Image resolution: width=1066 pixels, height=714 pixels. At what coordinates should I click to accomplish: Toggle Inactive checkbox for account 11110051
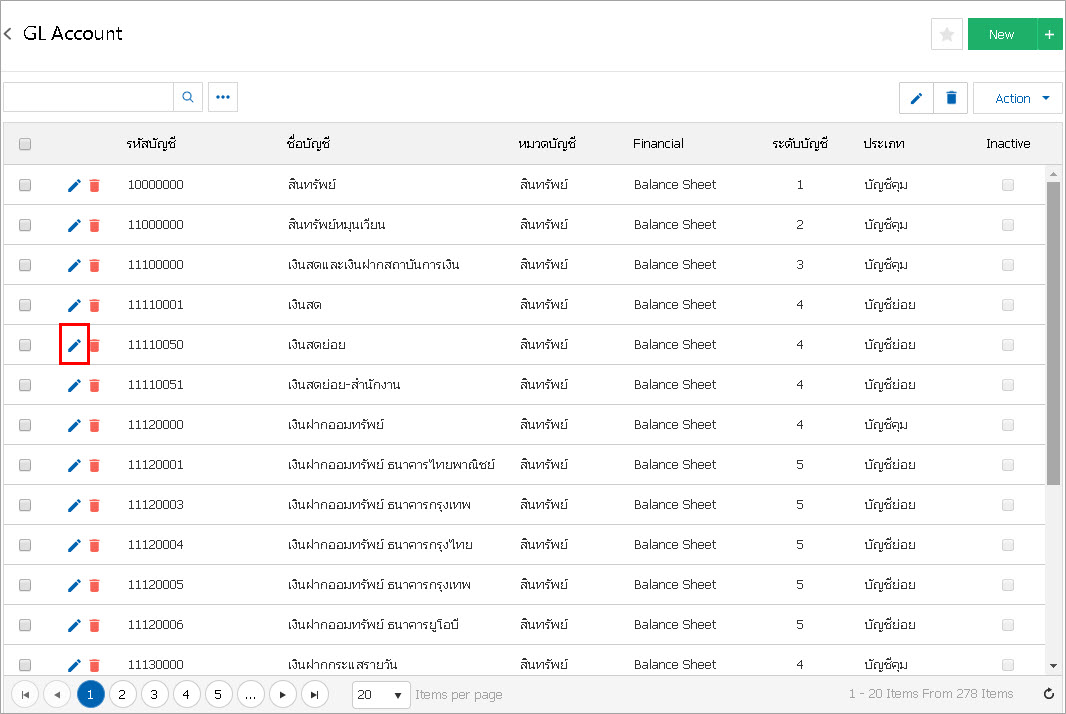click(x=1008, y=385)
